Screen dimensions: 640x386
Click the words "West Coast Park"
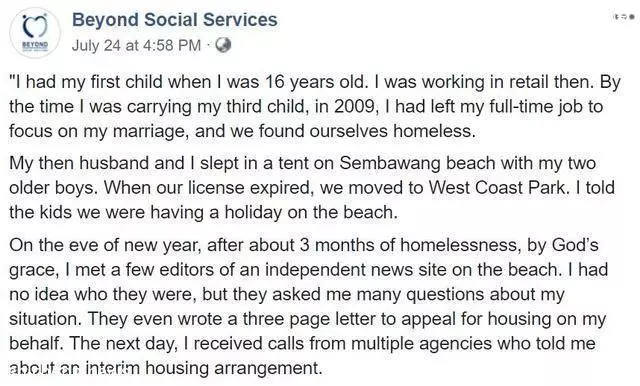[x=498, y=188]
